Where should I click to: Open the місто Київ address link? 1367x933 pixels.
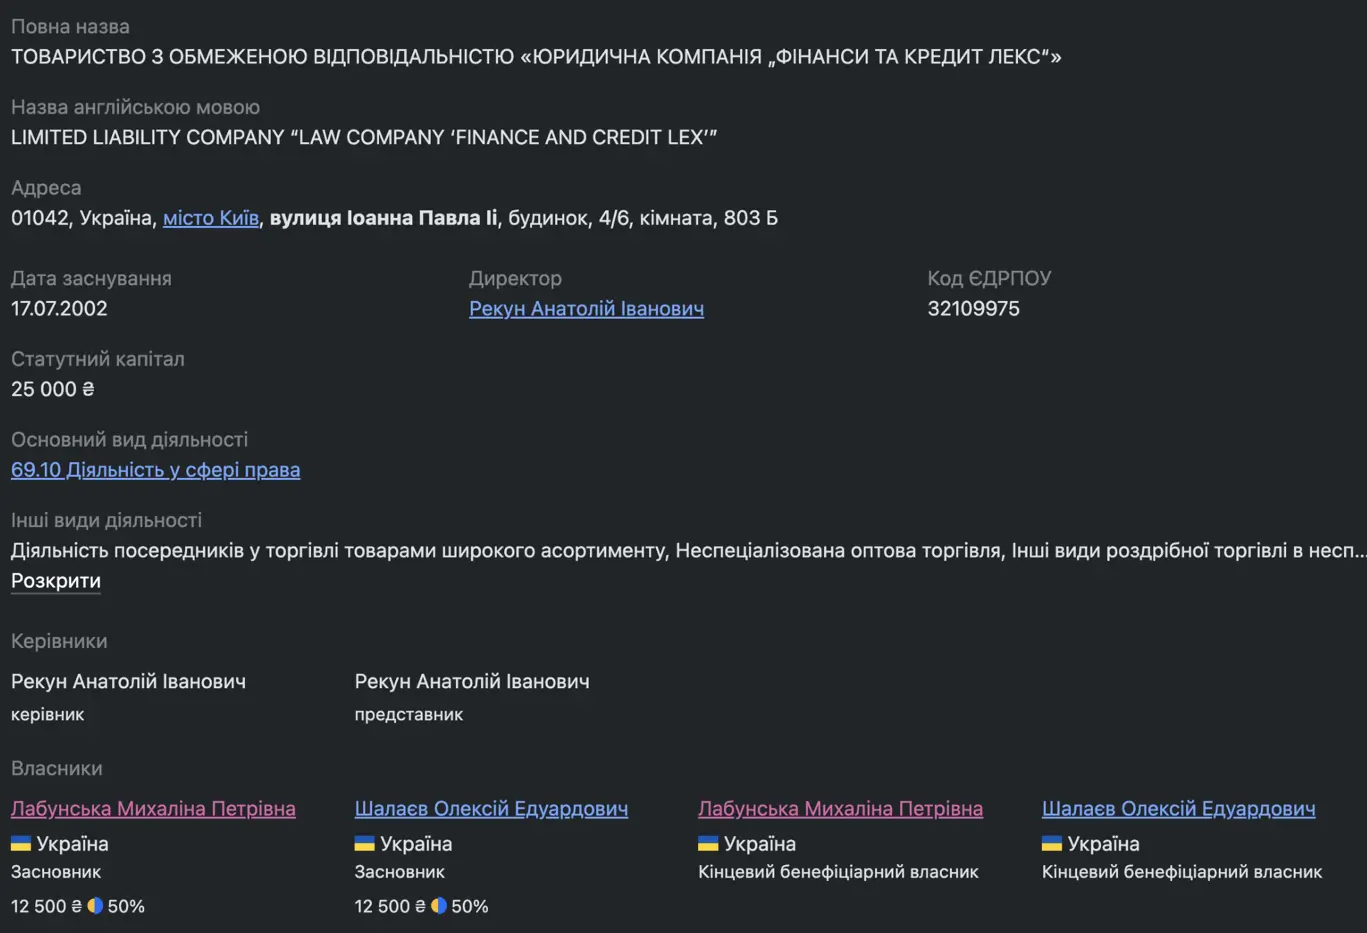(x=211, y=218)
